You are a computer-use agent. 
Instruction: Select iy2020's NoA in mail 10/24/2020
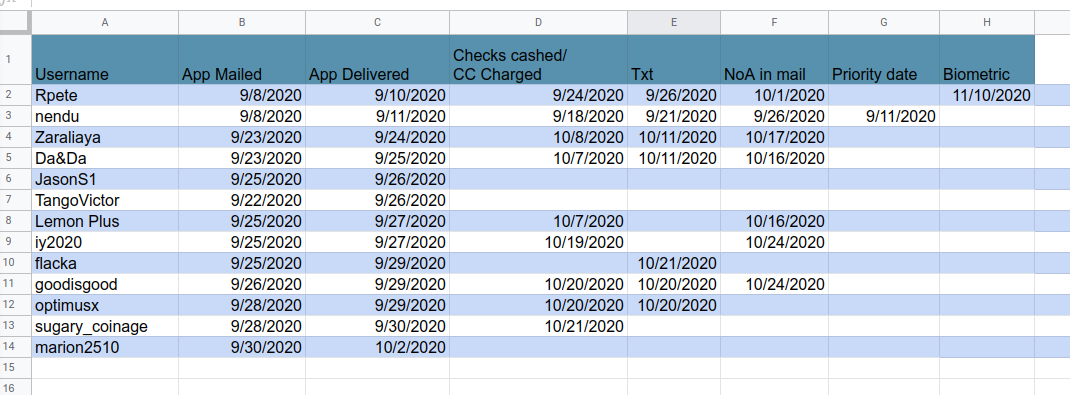coord(775,242)
